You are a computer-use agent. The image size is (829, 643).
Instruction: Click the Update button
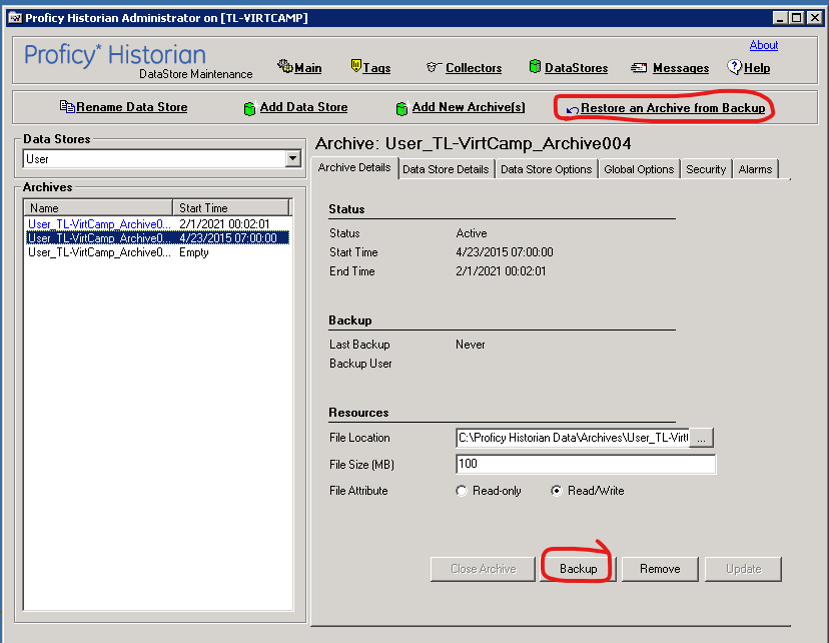coord(743,569)
